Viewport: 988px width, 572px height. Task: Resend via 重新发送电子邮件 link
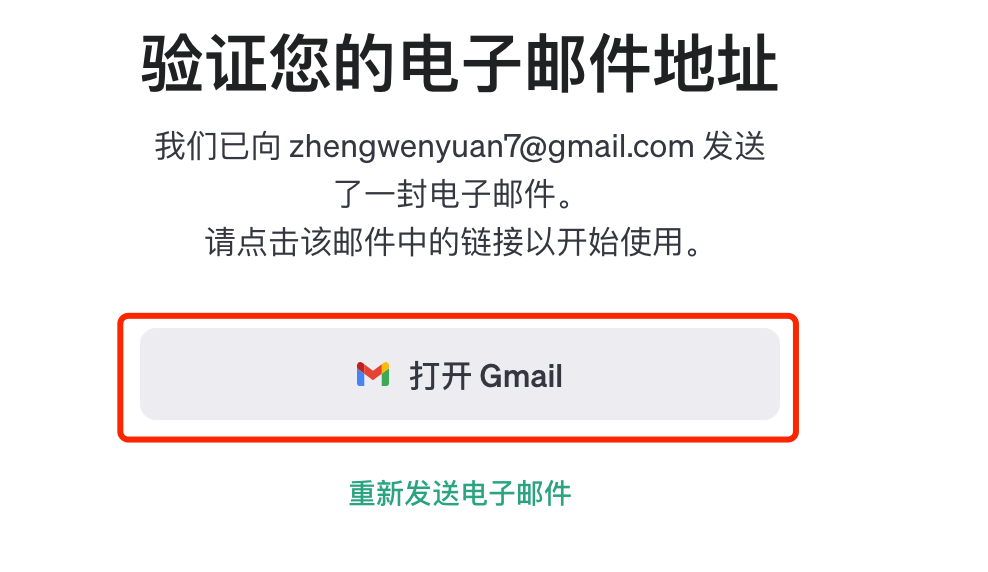(x=459, y=493)
